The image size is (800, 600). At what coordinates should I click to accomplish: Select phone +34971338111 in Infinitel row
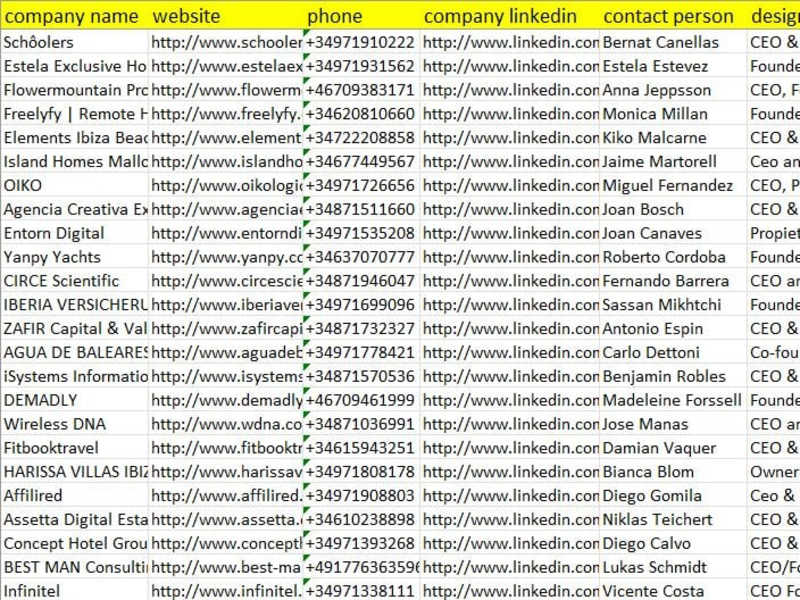click(362, 590)
